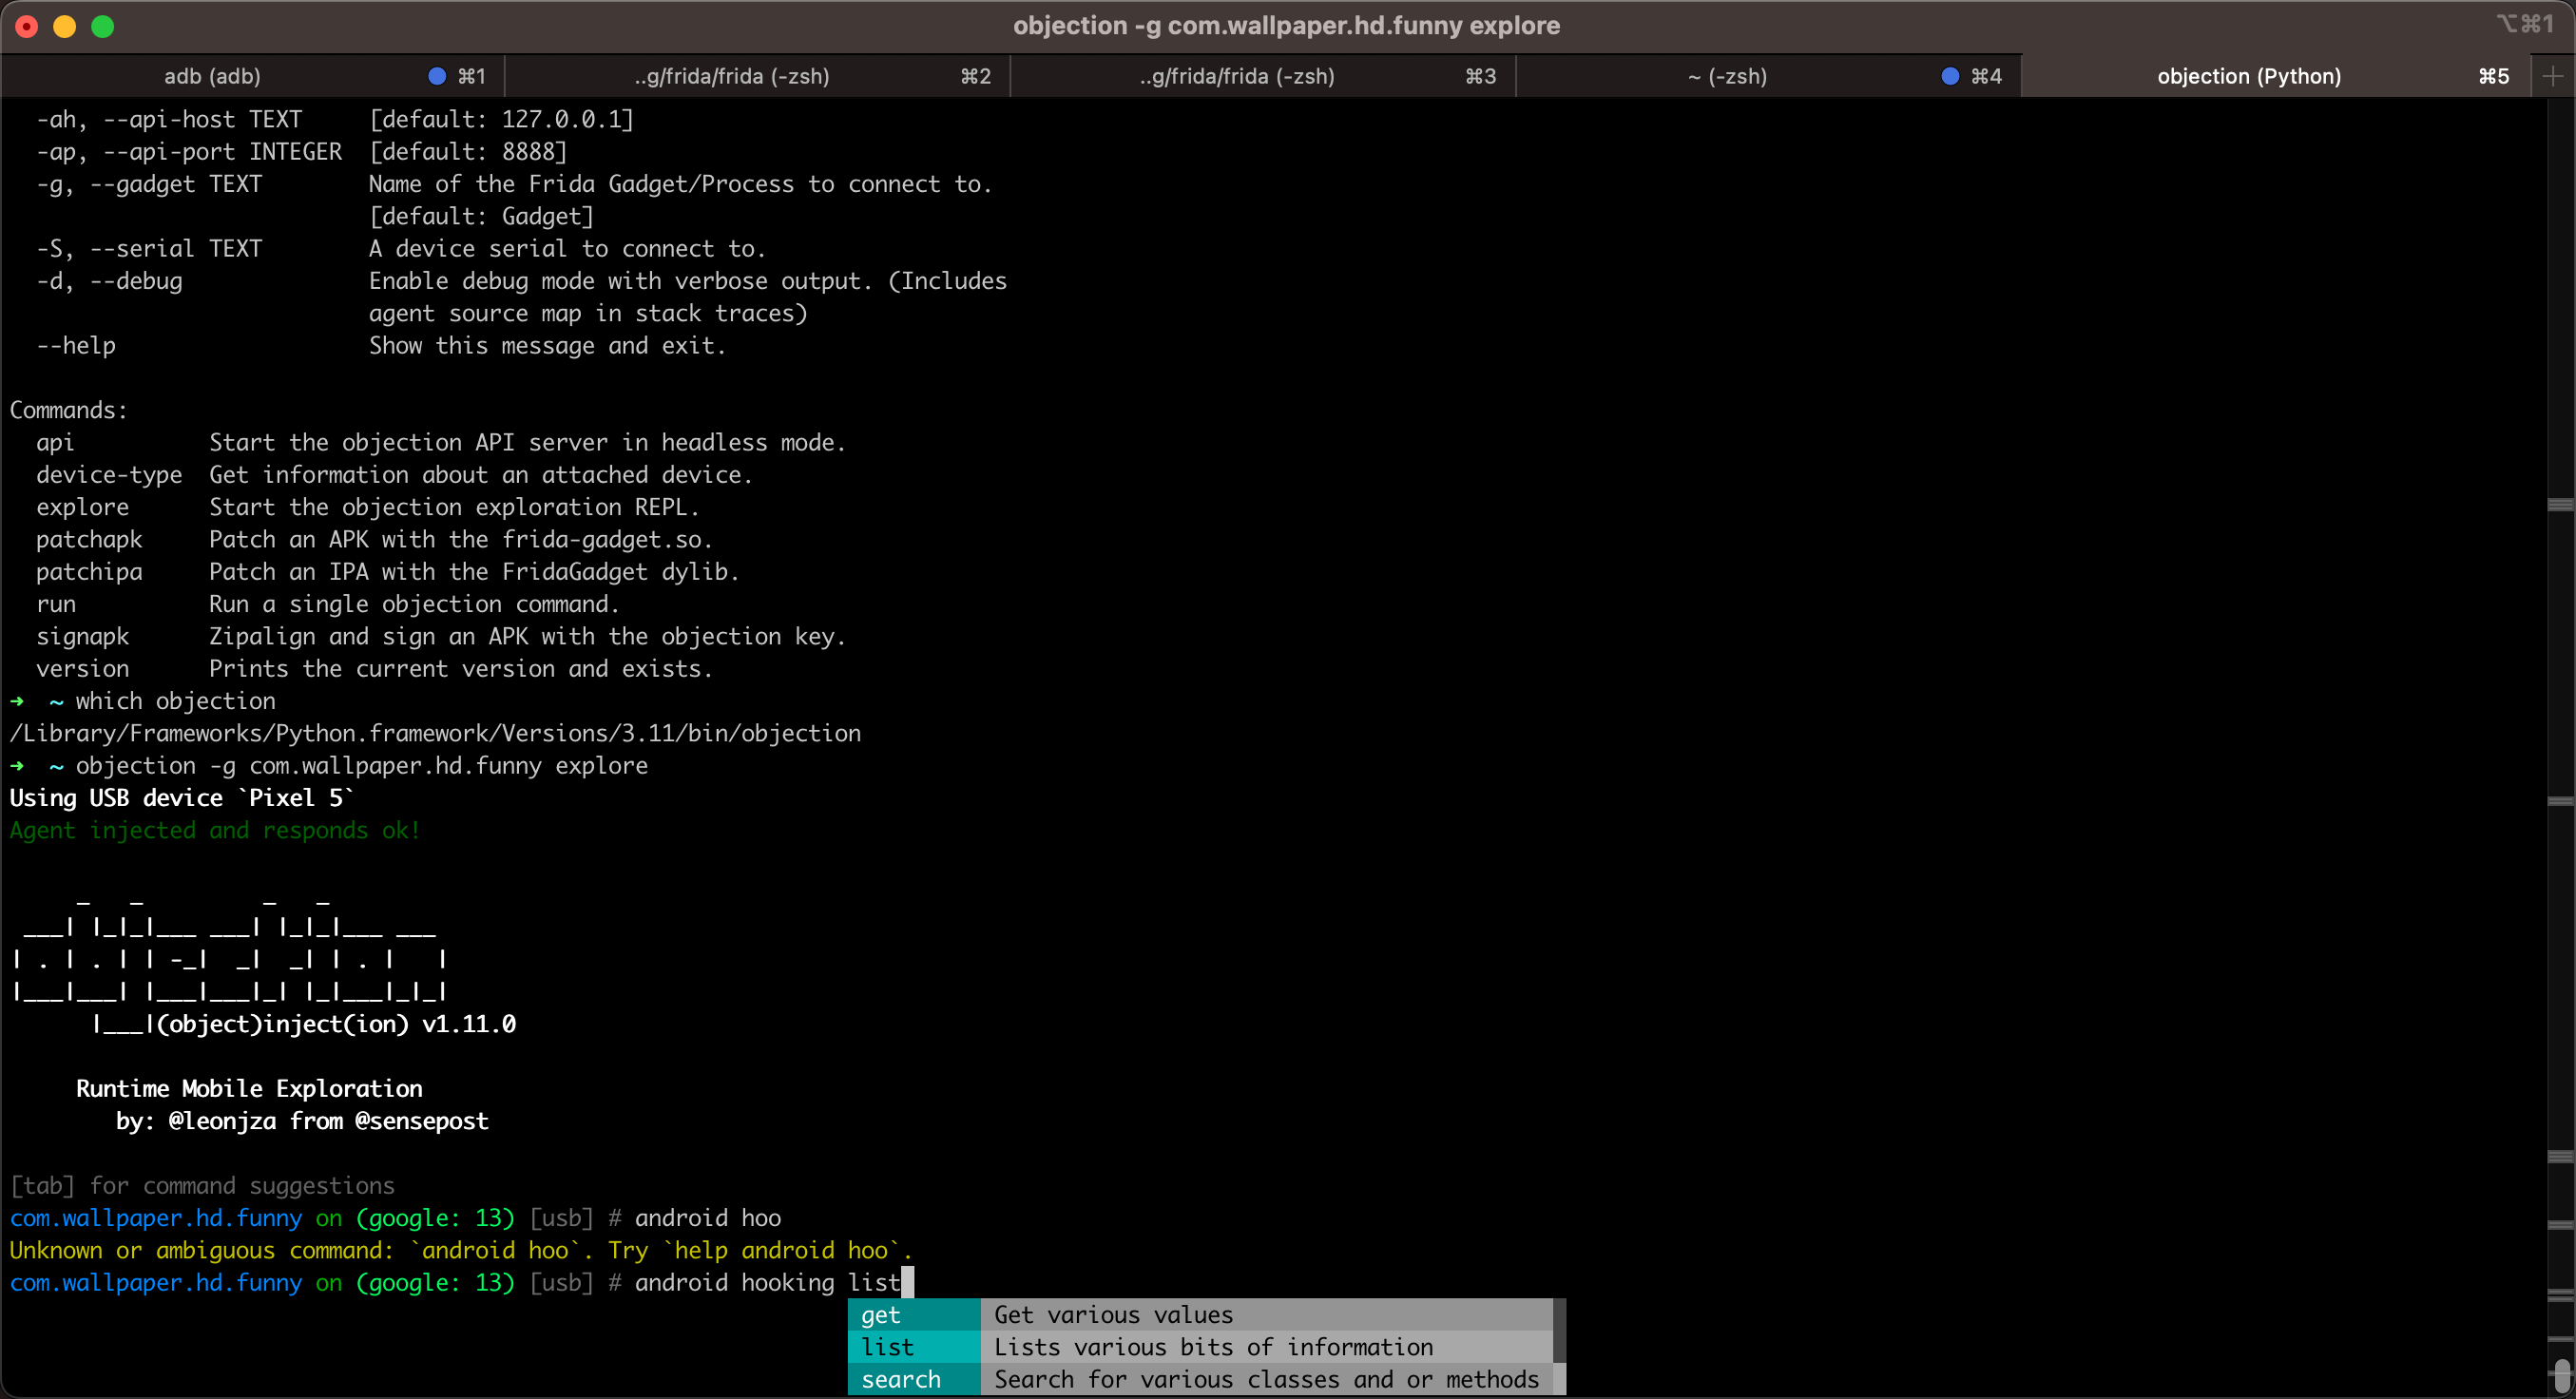Maximize the window with green button
This screenshot has height=1399, width=2576.
[103, 26]
